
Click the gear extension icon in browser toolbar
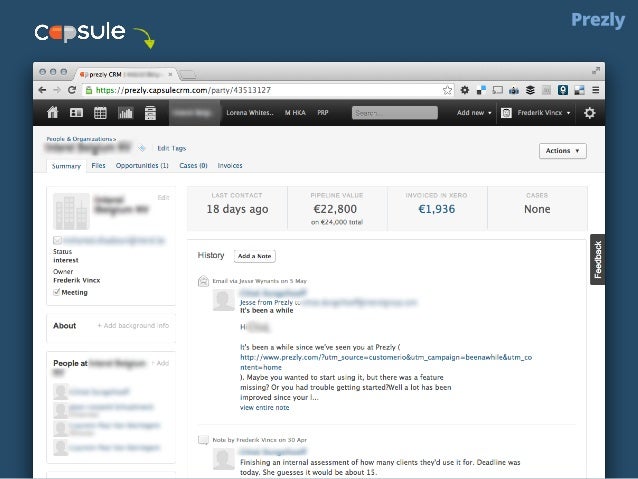(x=465, y=90)
